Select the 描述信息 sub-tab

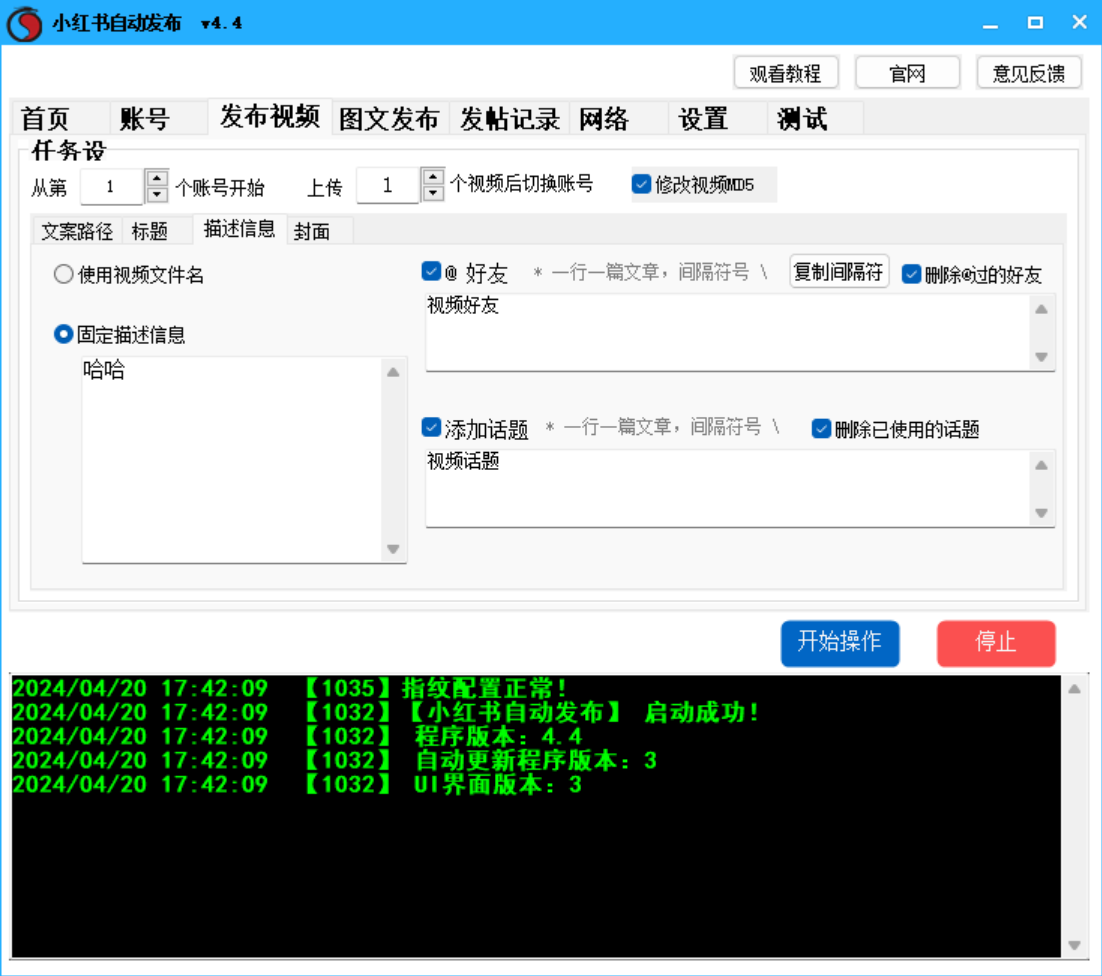coord(239,229)
